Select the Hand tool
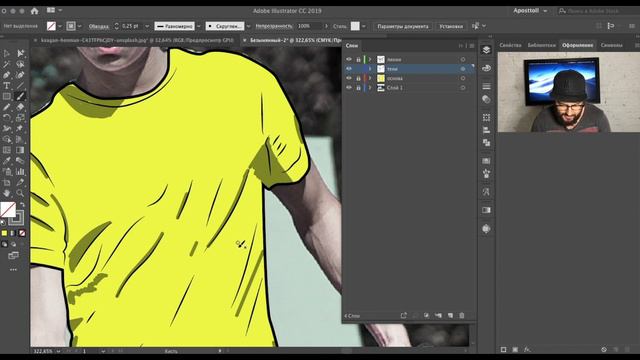 7,193
